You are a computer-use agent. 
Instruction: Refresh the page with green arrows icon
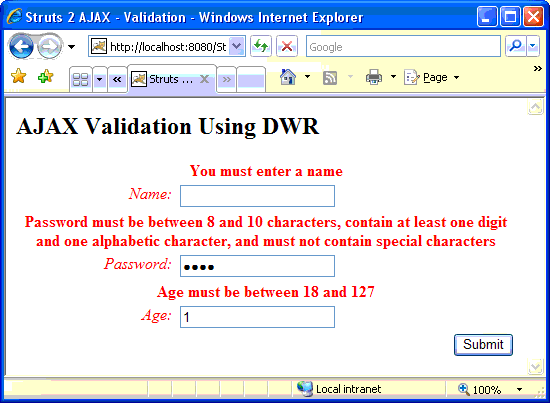click(261, 46)
